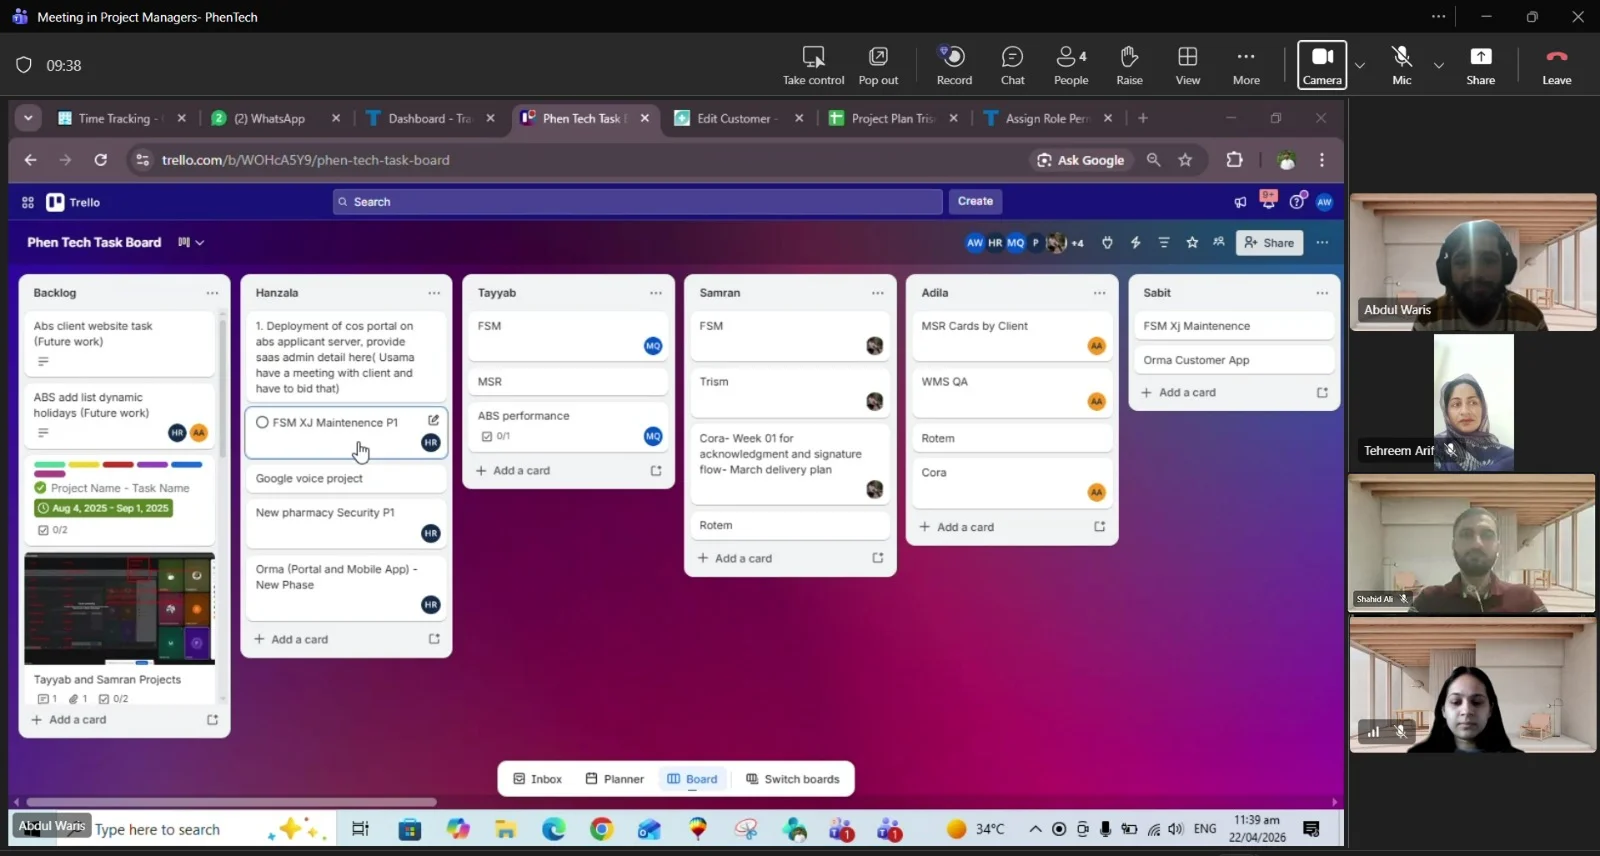This screenshot has height=856, width=1600.
Task: Toggle the Camera on or off
Action: pyautogui.click(x=1322, y=65)
